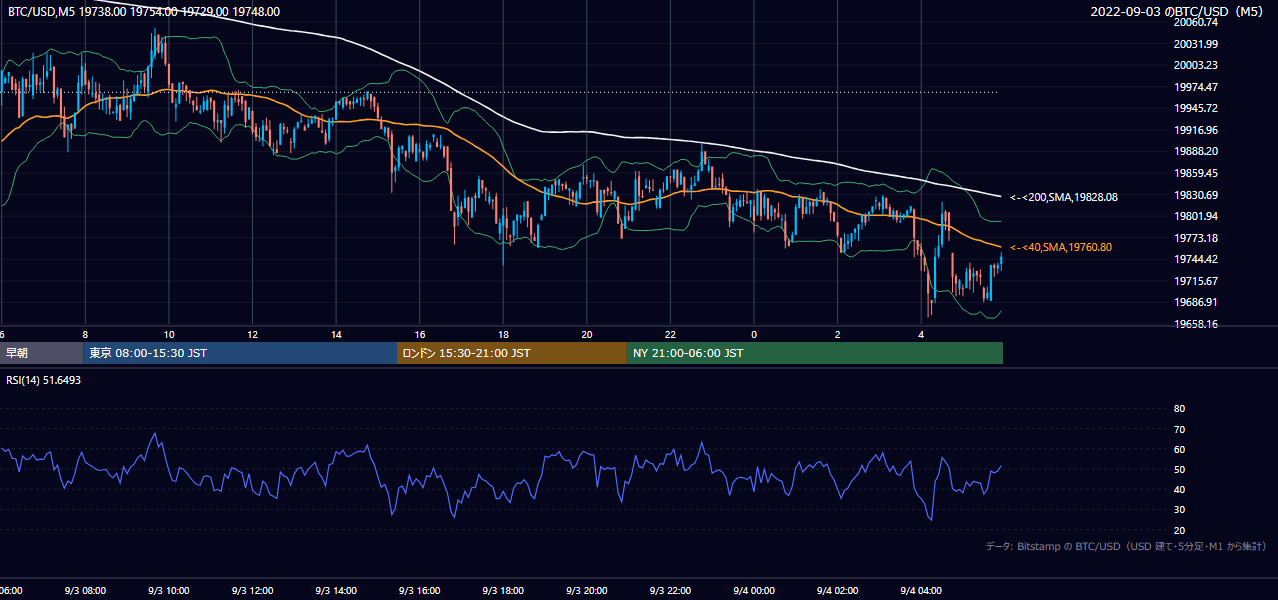
Task: Click the 9/3 10:00 time axis label
Action: (169, 591)
